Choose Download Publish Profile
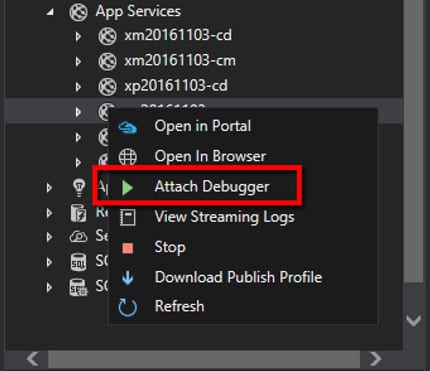430x371 pixels. [x=243, y=277]
